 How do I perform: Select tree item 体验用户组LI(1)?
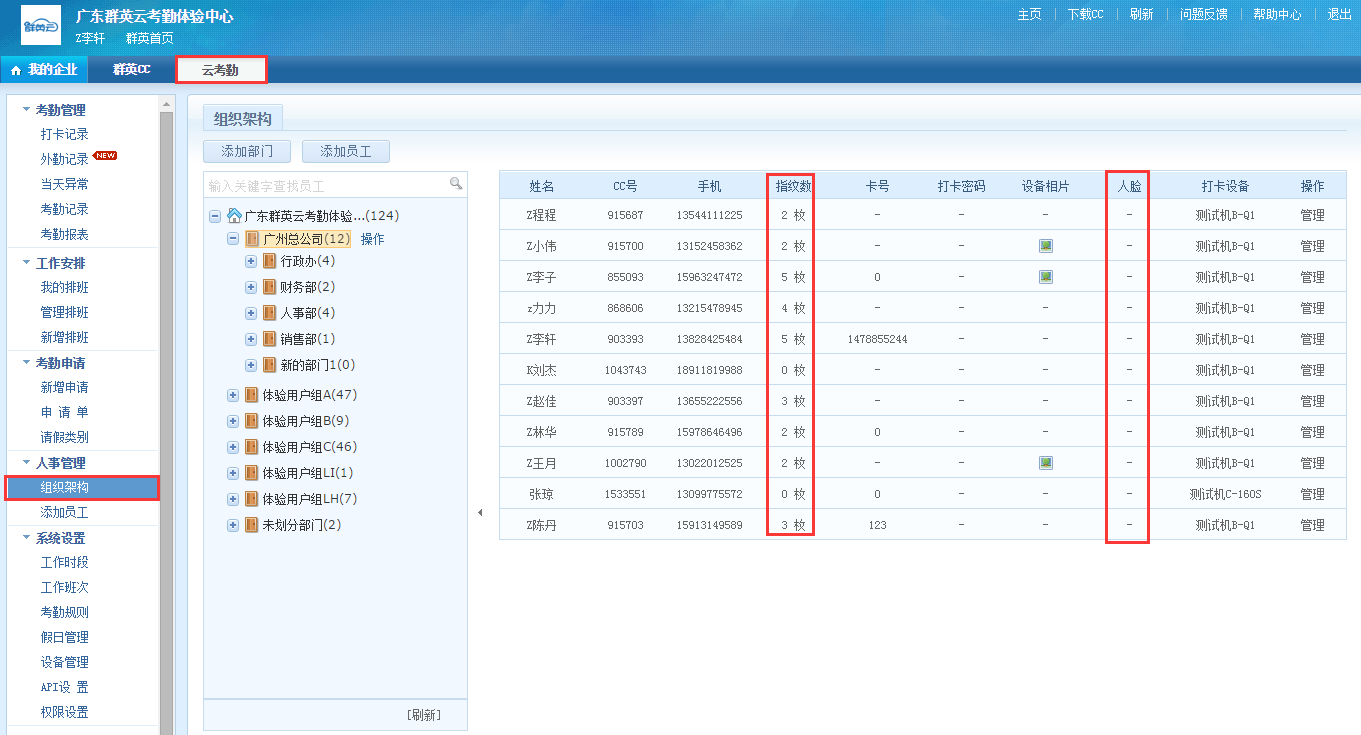pyautogui.click(x=308, y=473)
